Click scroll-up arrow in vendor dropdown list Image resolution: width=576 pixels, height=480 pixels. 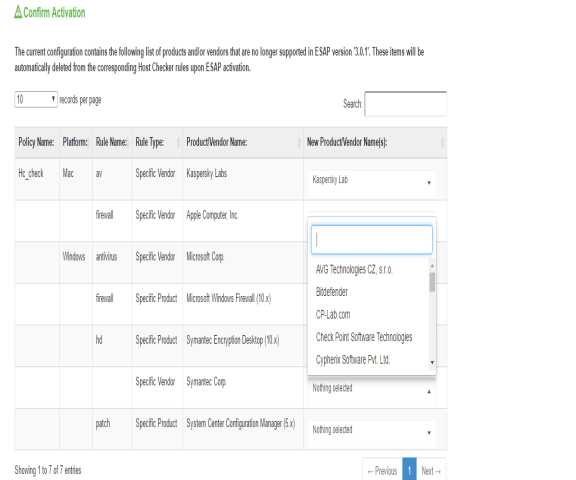point(432,266)
